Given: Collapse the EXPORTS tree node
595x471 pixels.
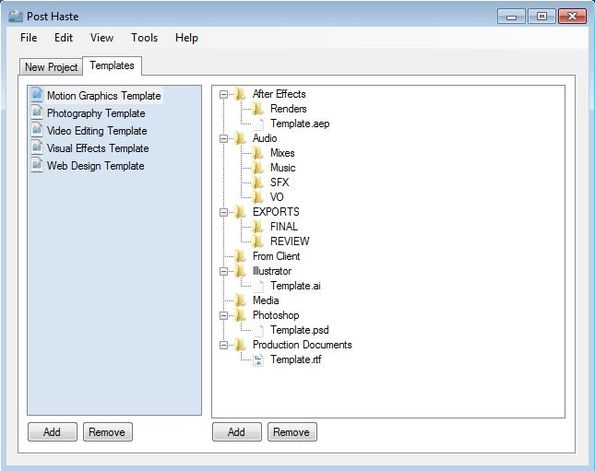Looking at the screenshot, I should click(x=224, y=212).
